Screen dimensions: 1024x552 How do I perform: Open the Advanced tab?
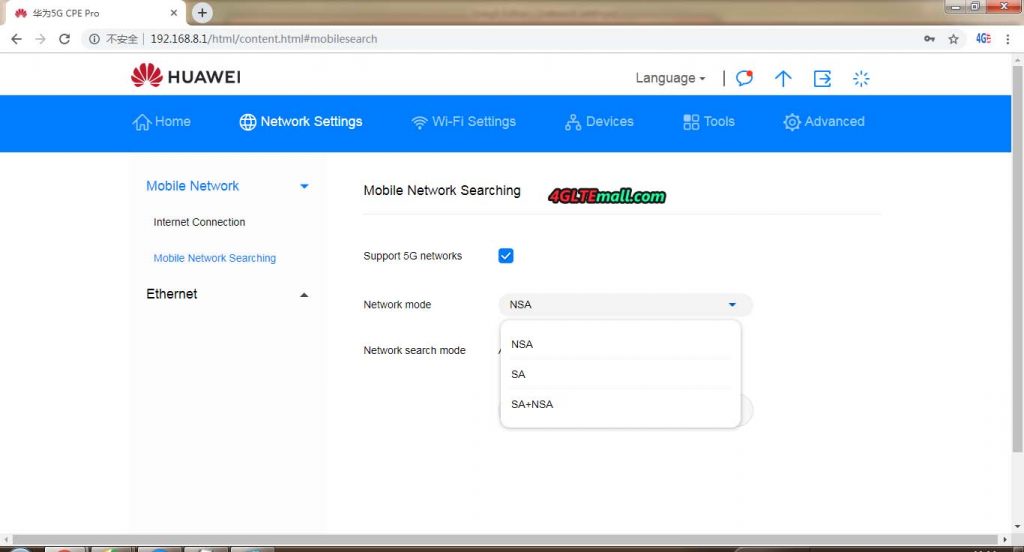coord(824,122)
